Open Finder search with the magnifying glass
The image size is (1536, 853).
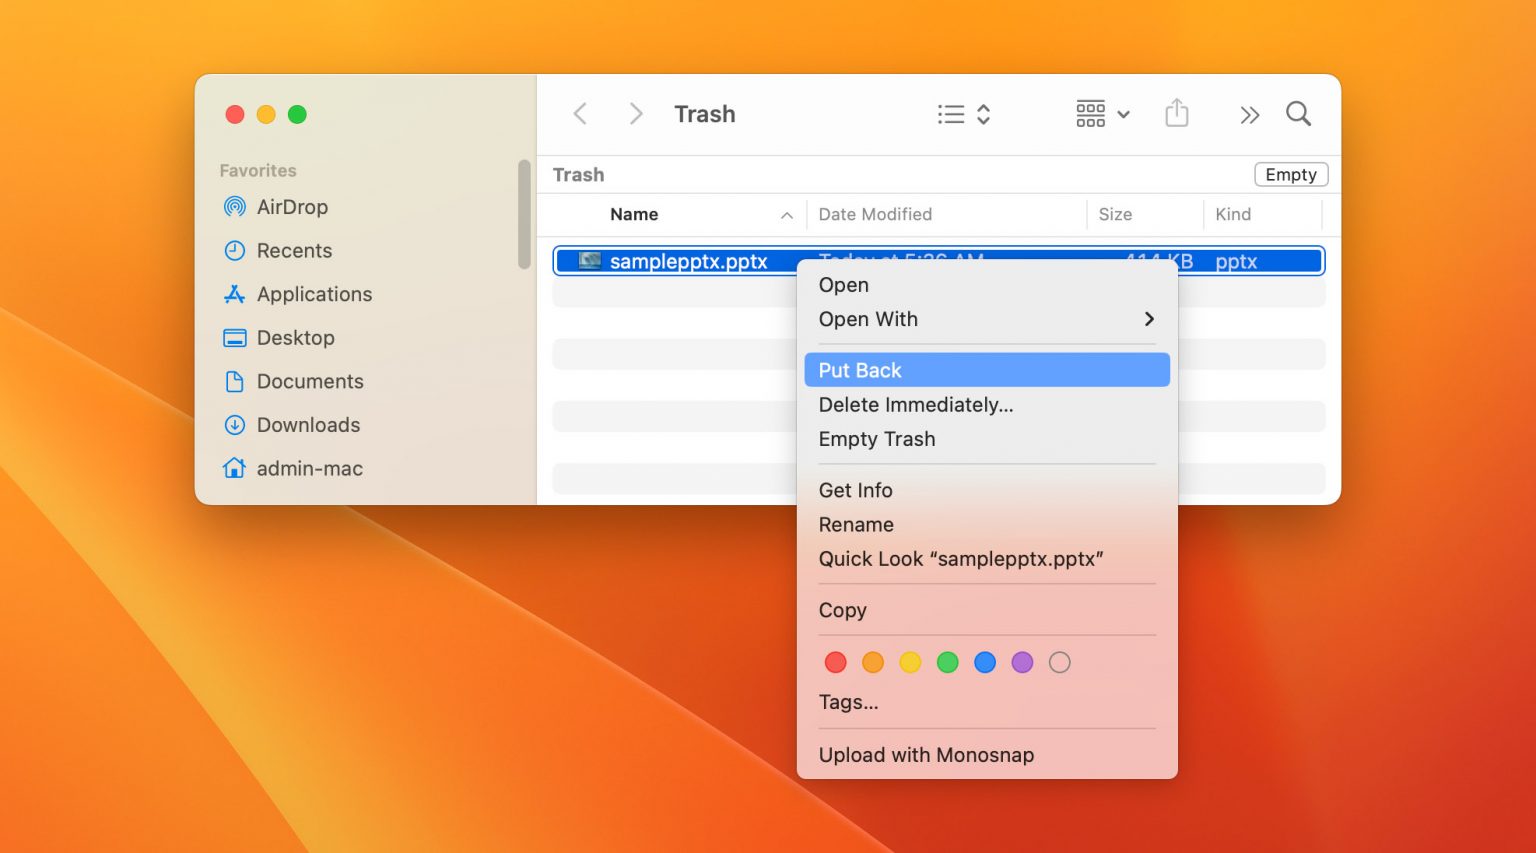pyautogui.click(x=1297, y=113)
